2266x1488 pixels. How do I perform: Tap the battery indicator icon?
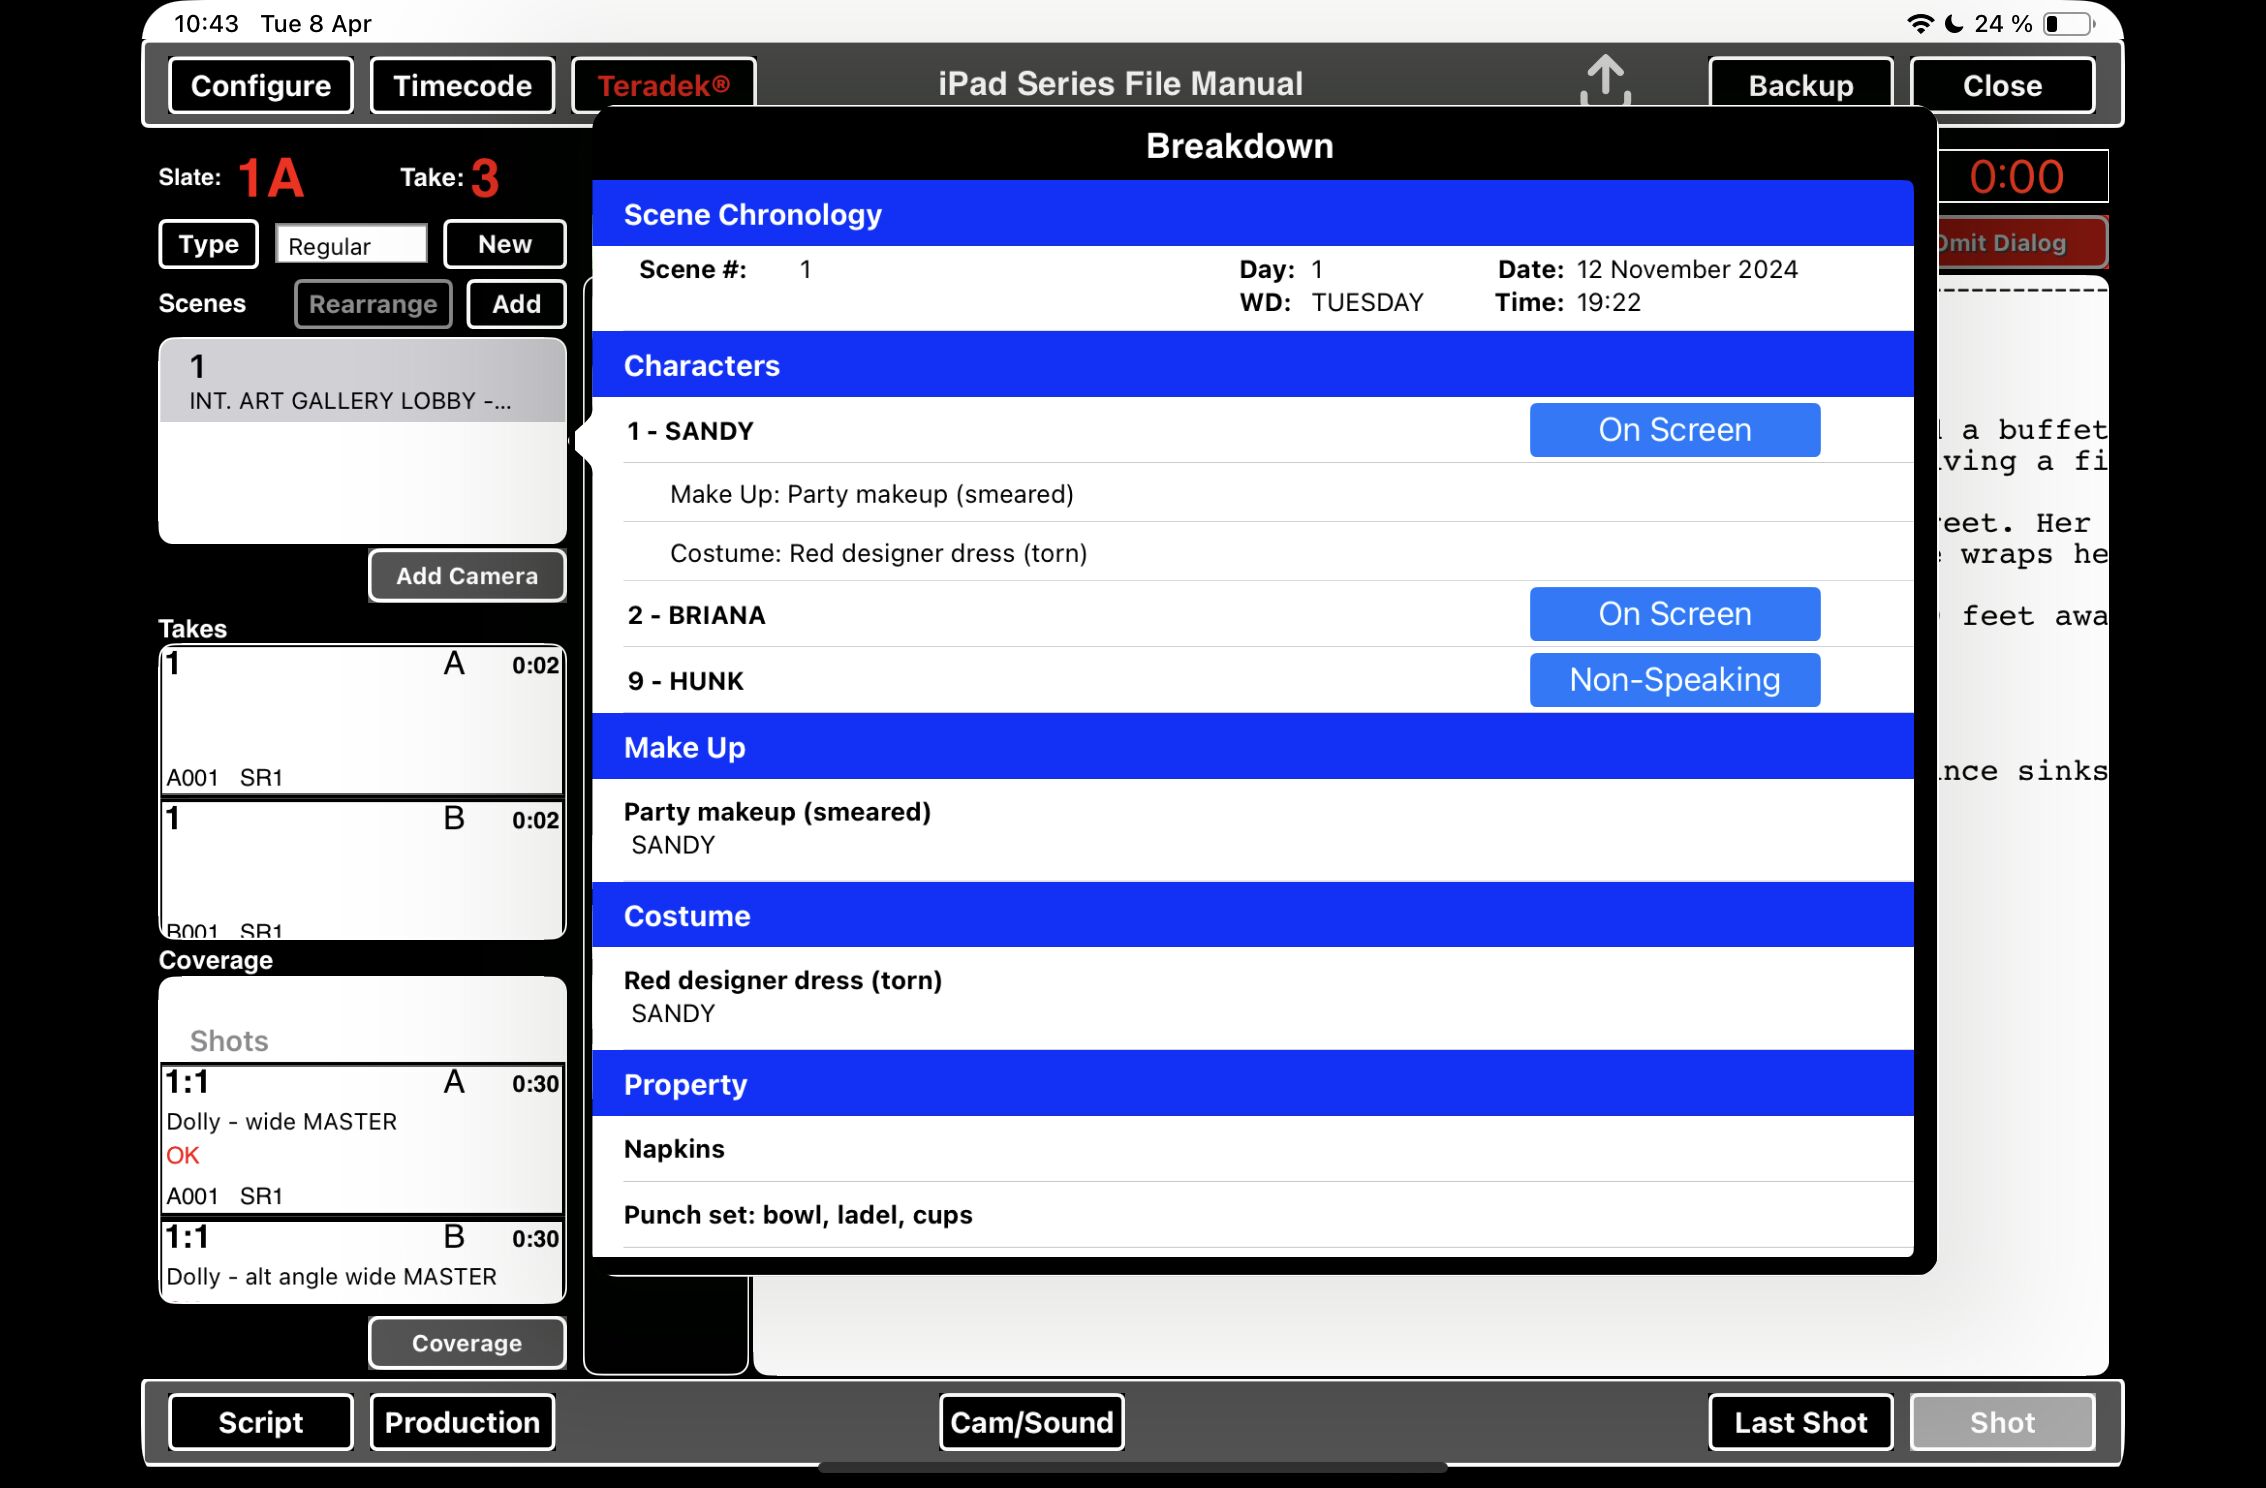2068,24
